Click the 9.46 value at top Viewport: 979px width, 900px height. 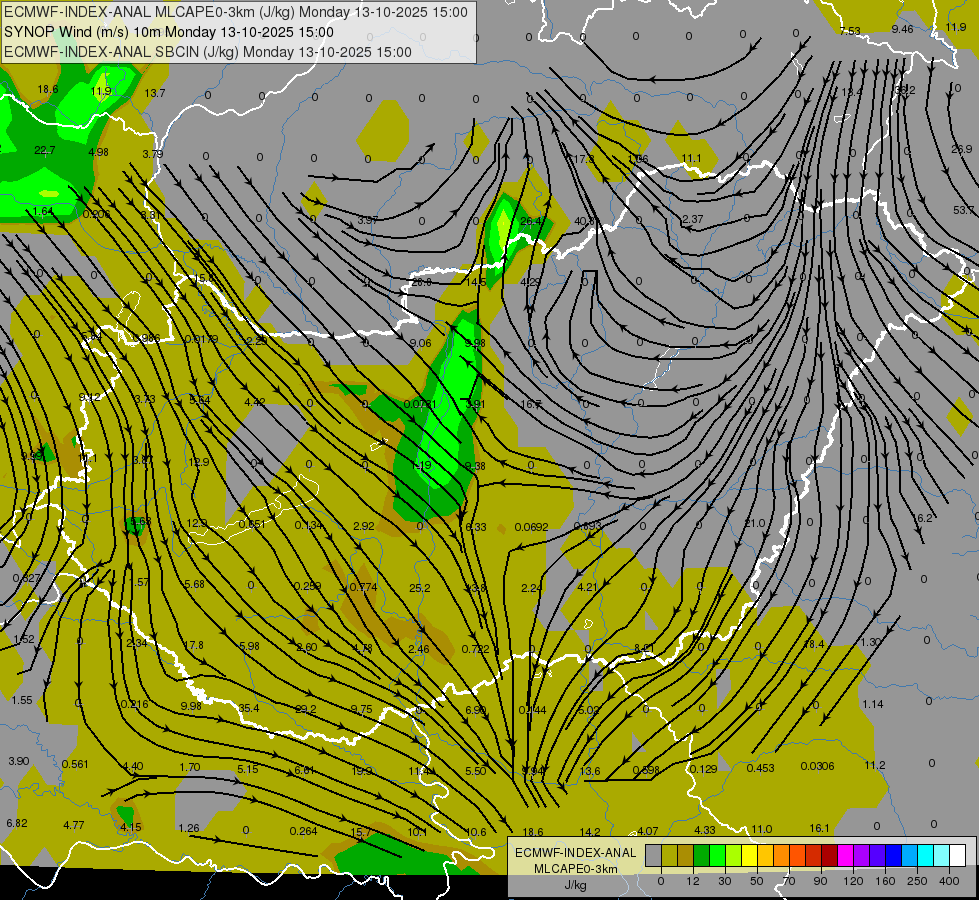[x=902, y=29]
